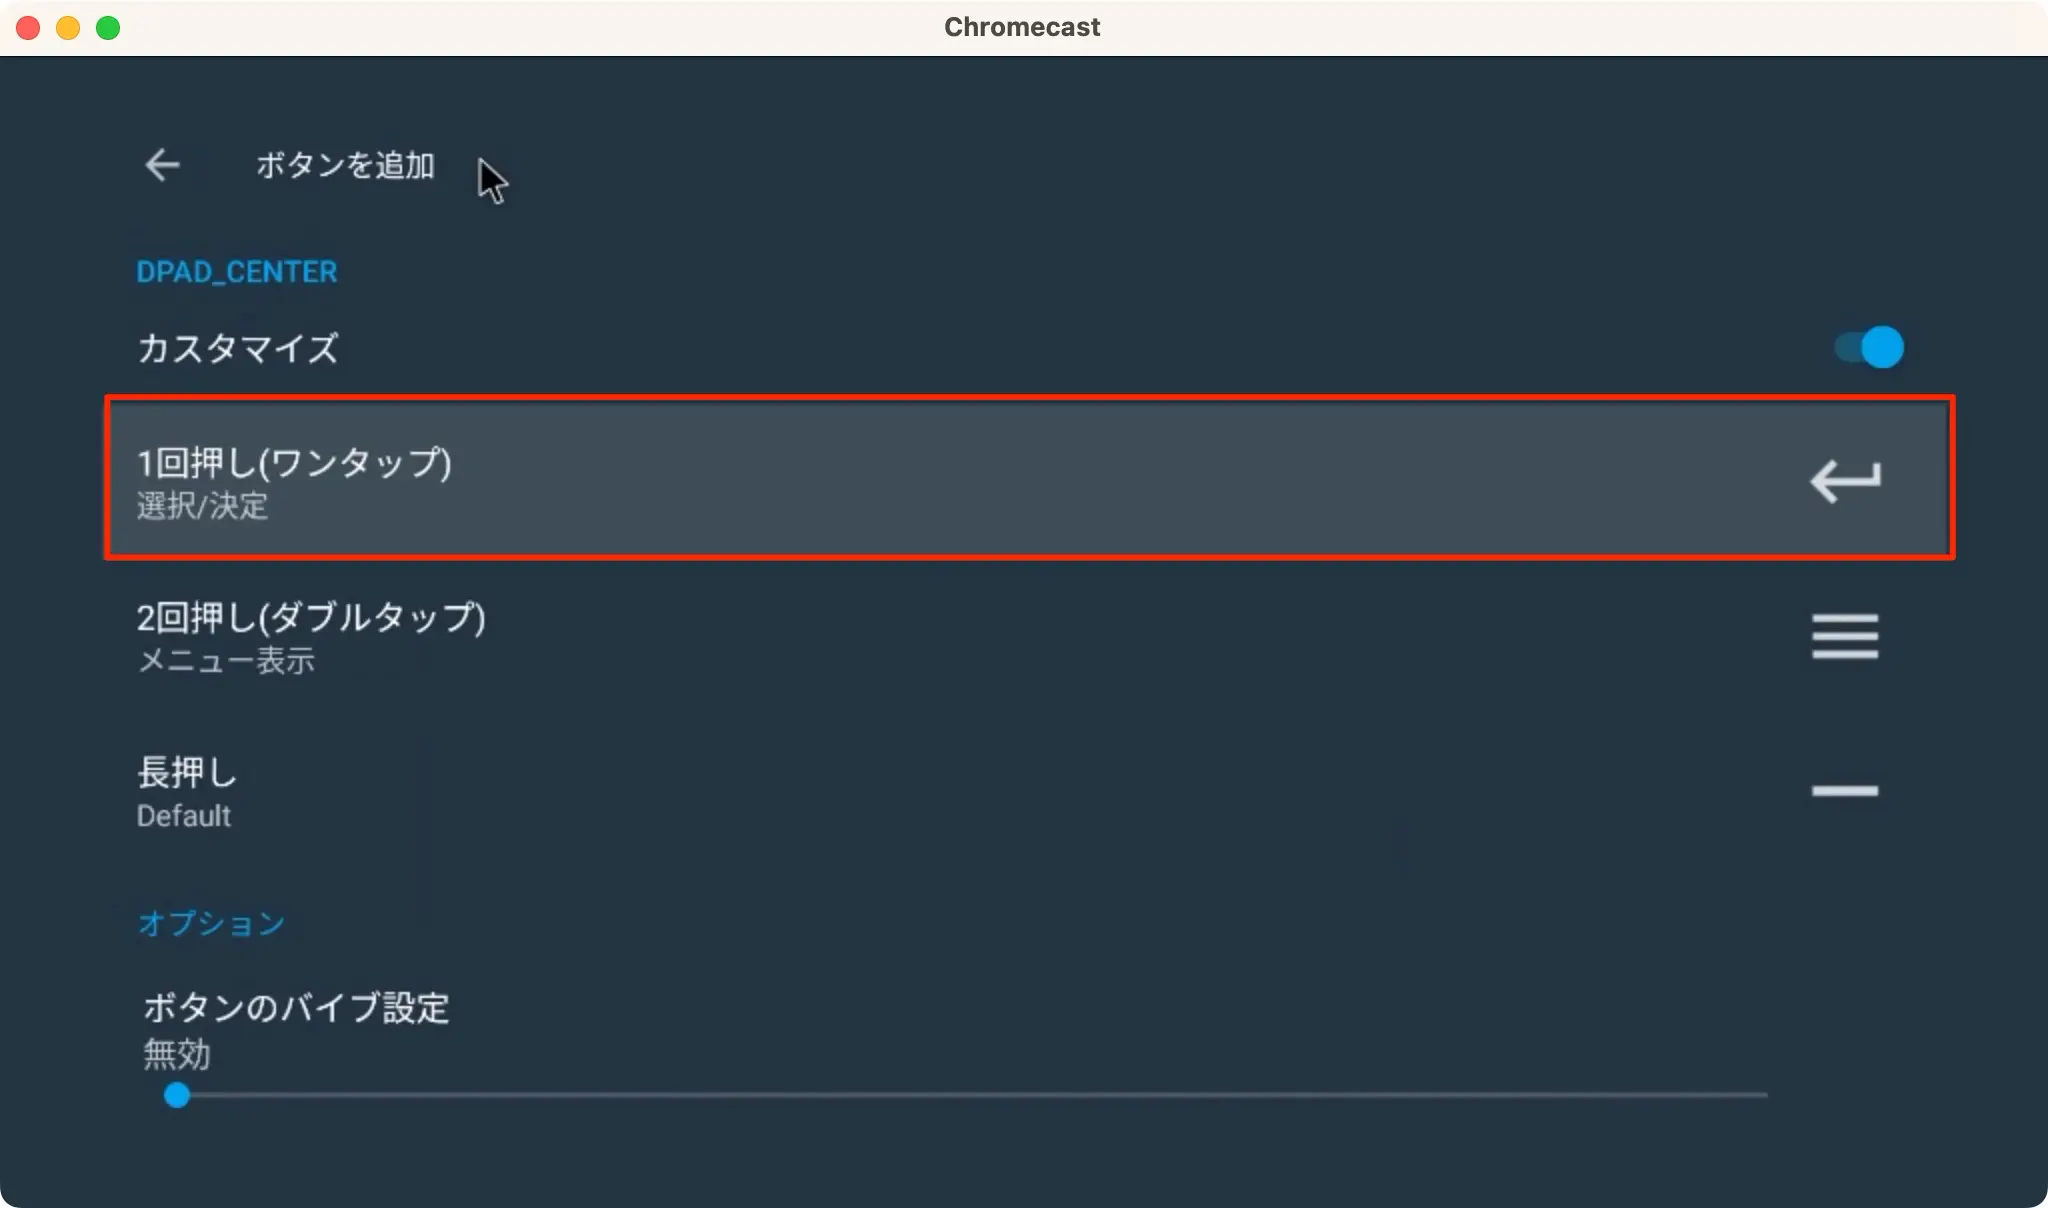Open the 長押し action setting

coord(1030,791)
